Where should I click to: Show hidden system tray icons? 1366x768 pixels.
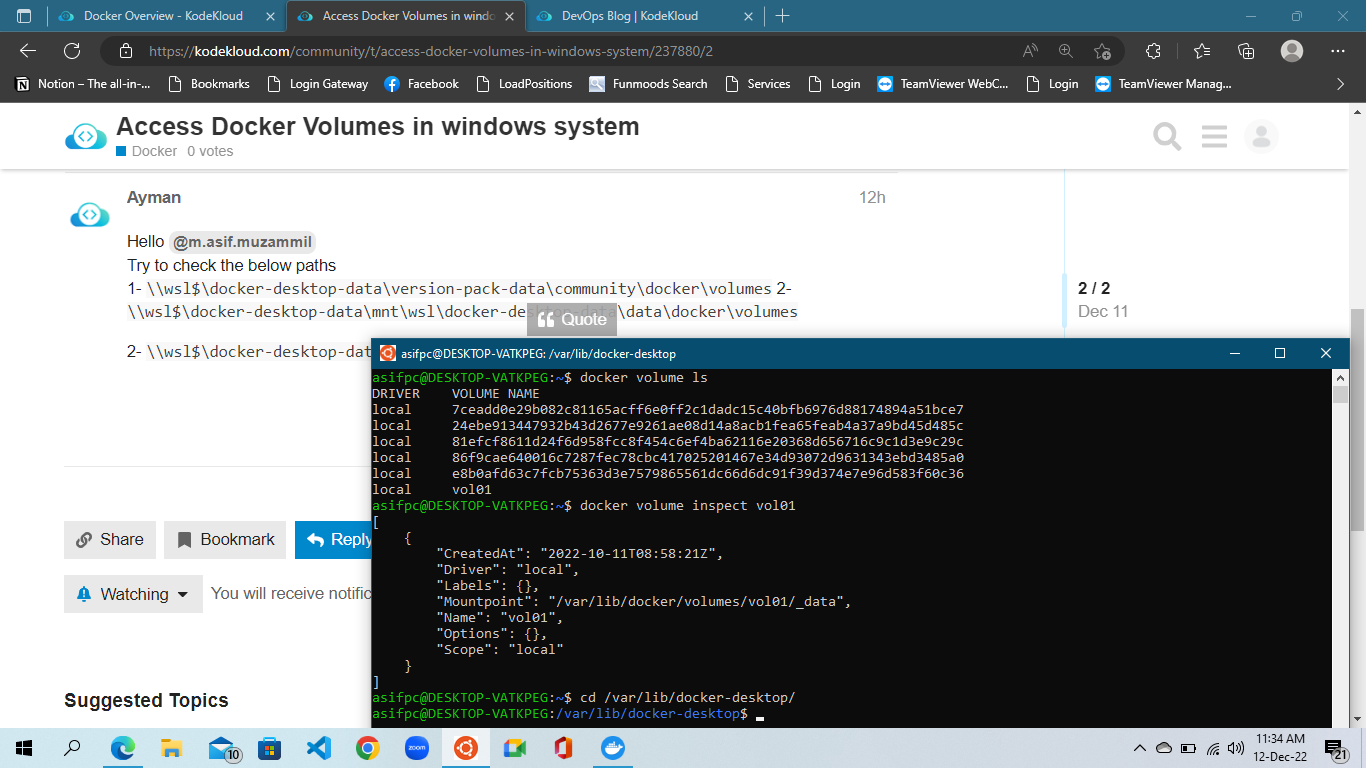[1139, 748]
